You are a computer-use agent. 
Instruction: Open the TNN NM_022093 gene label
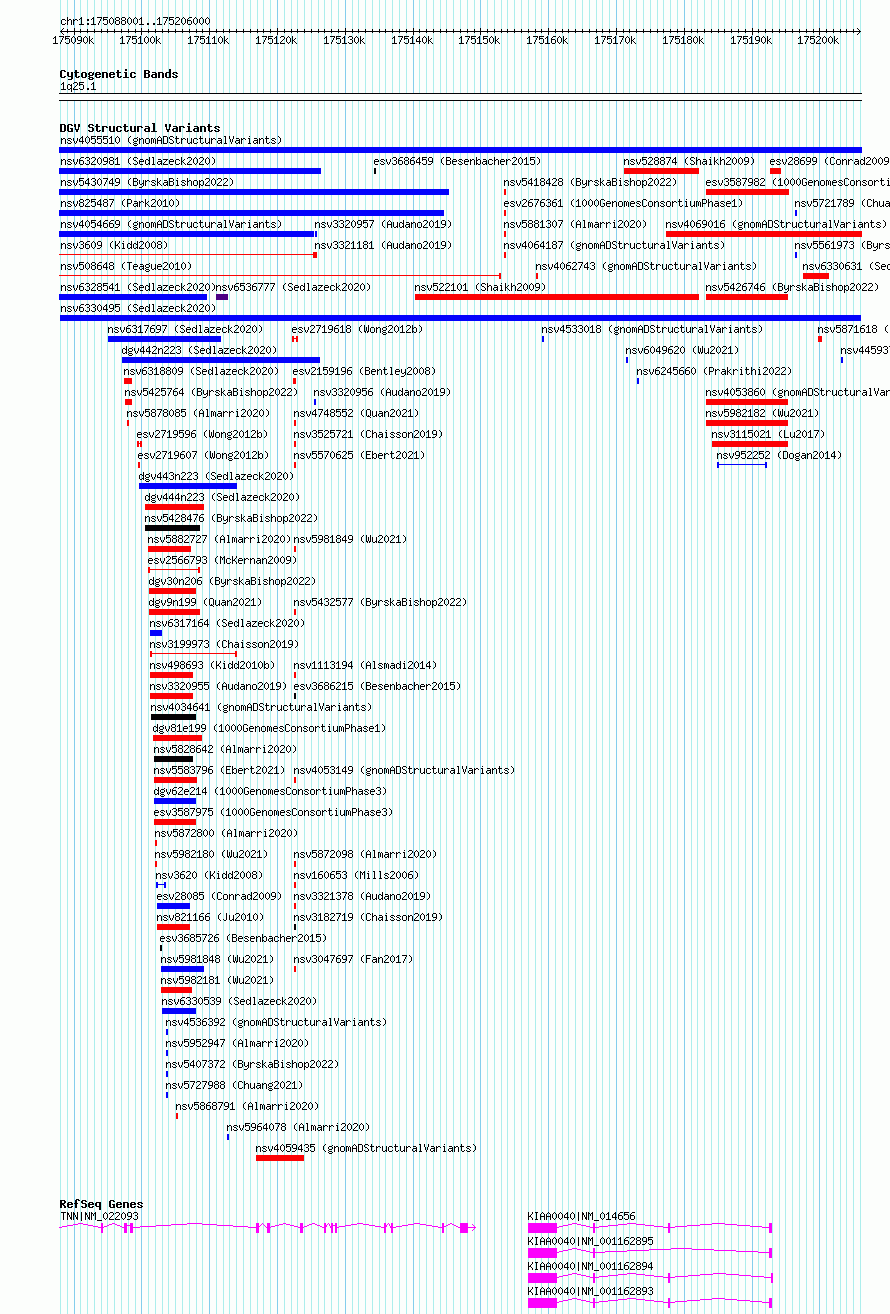(x=100, y=1216)
